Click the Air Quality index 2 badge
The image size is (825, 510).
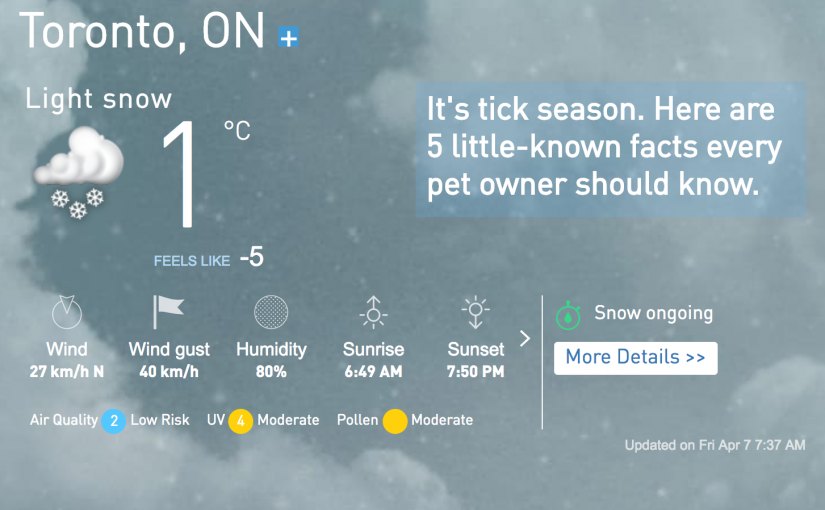point(114,421)
